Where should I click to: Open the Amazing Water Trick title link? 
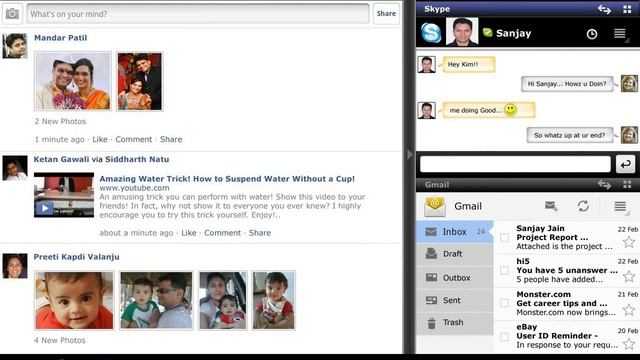pos(227,179)
